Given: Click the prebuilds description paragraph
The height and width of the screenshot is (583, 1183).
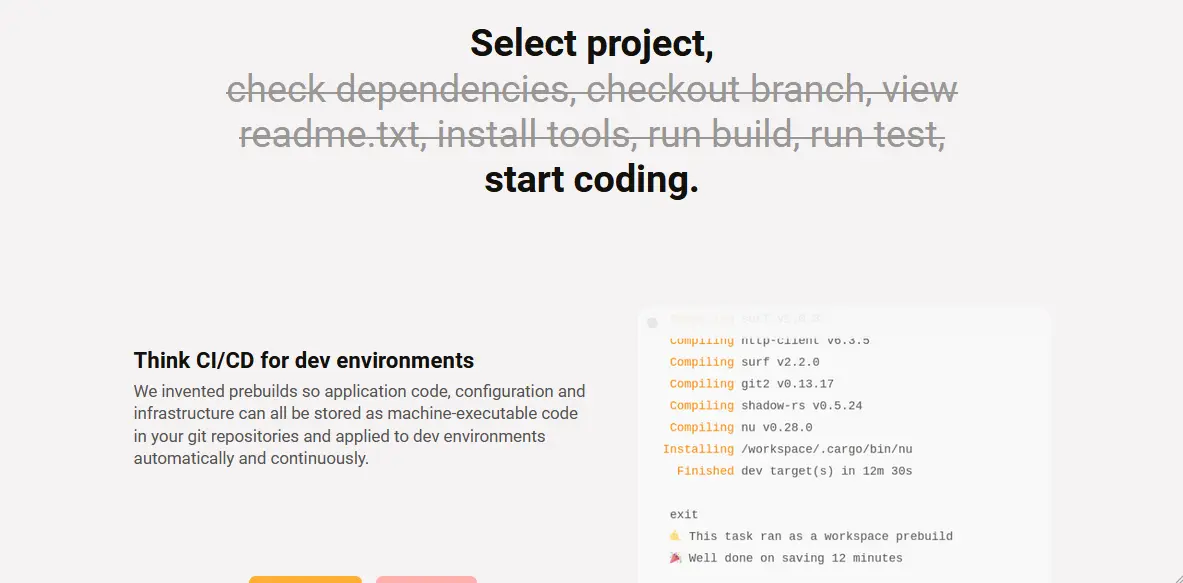Looking at the screenshot, I should [x=358, y=425].
